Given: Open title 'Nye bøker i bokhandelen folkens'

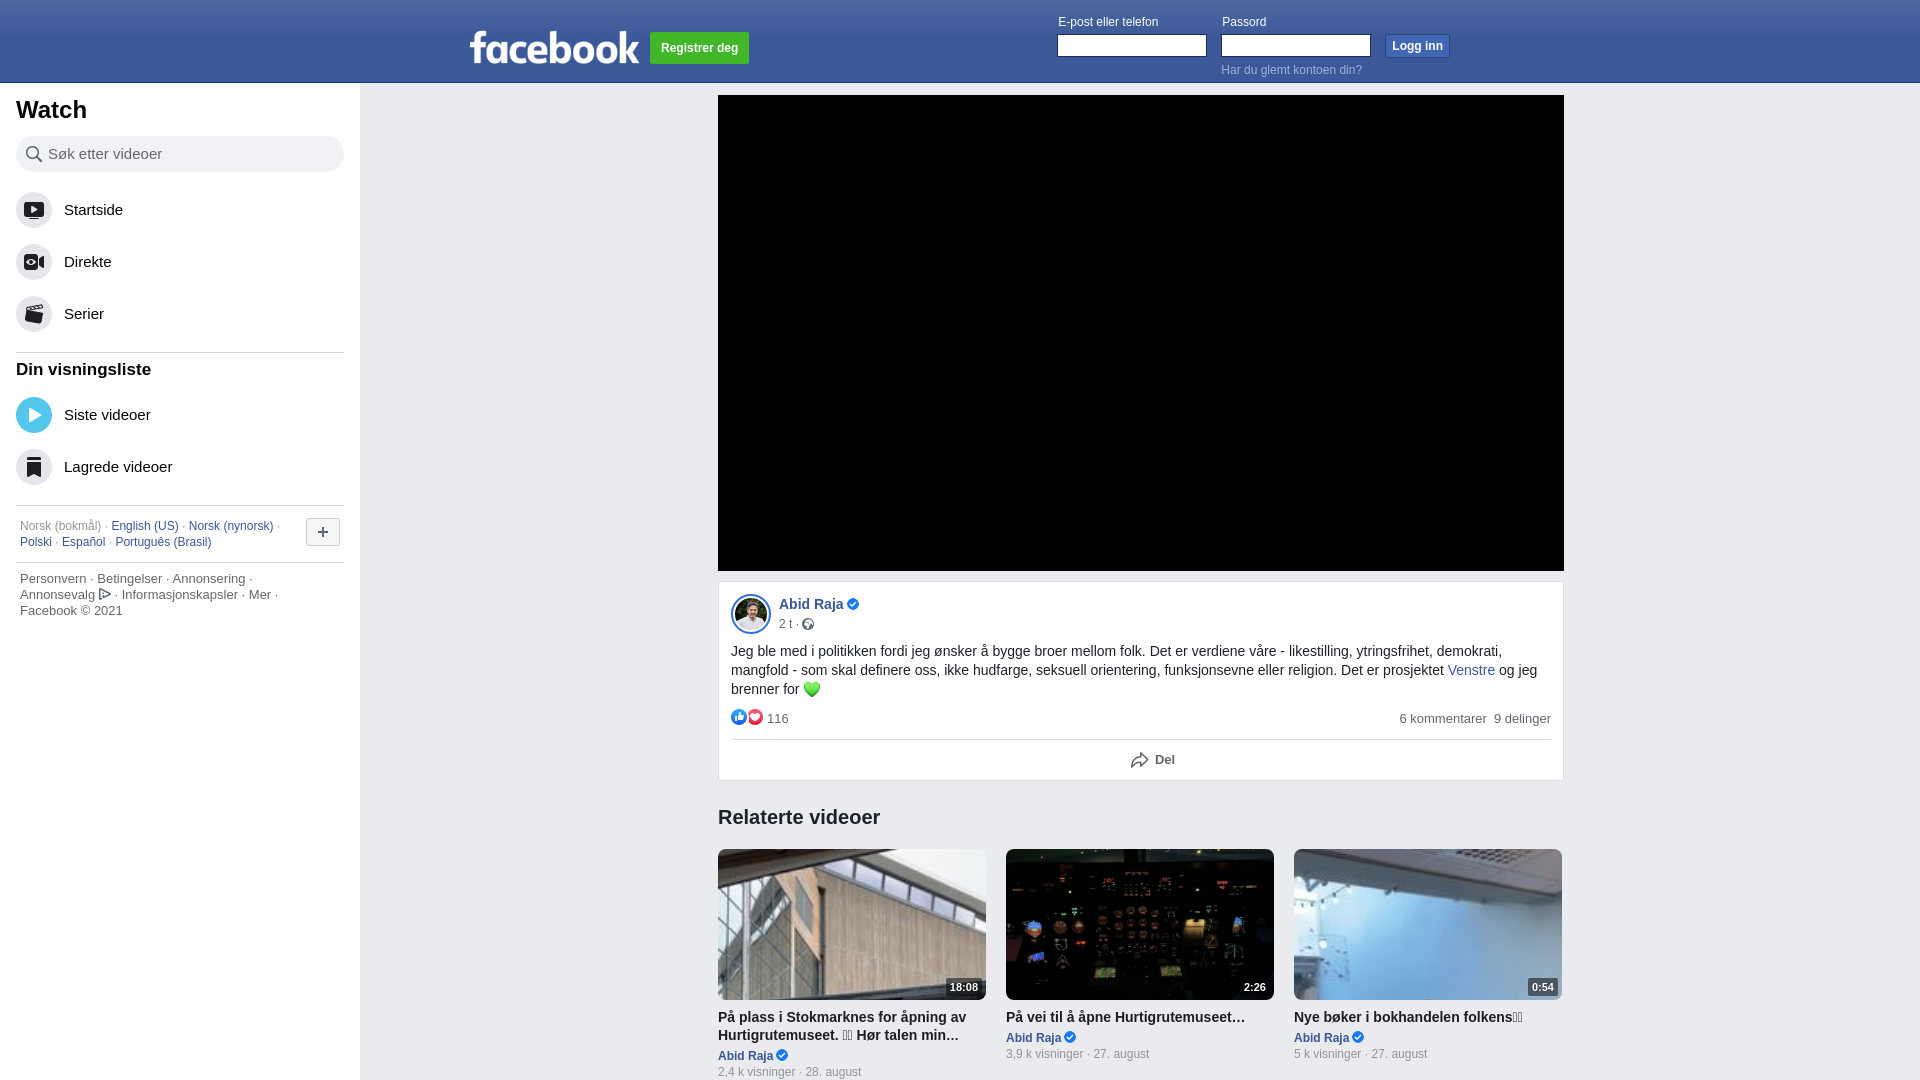Looking at the screenshot, I should pyautogui.click(x=1408, y=1017).
